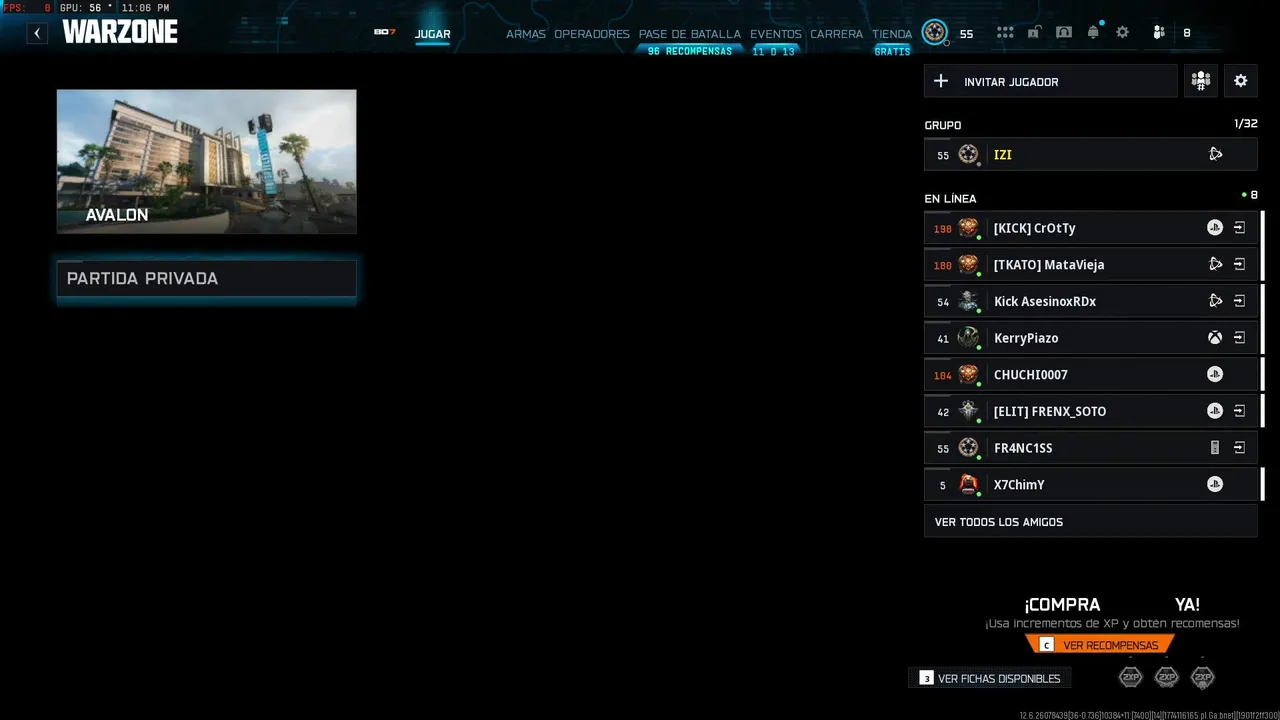Select IZI group member row
The height and width of the screenshot is (720, 1280).
tap(1091, 154)
